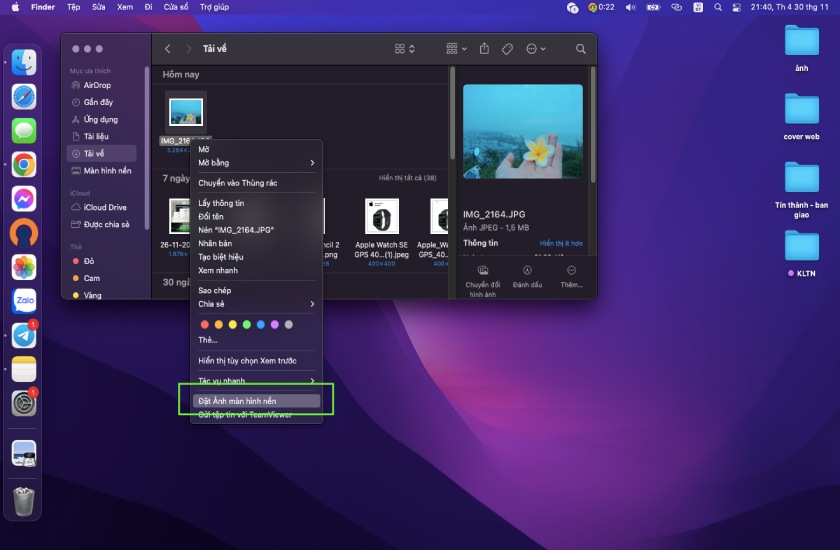Select AirDrop in the Finder sidebar
This screenshot has width=840, height=550.
point(97,85)
